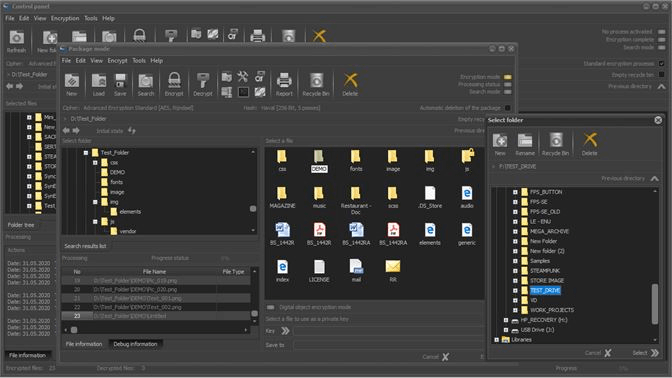The width and height of the screenshot is (672, 378).
Task: Click printer icon in Control panel toolbar
Action: [x=257, y=35]
